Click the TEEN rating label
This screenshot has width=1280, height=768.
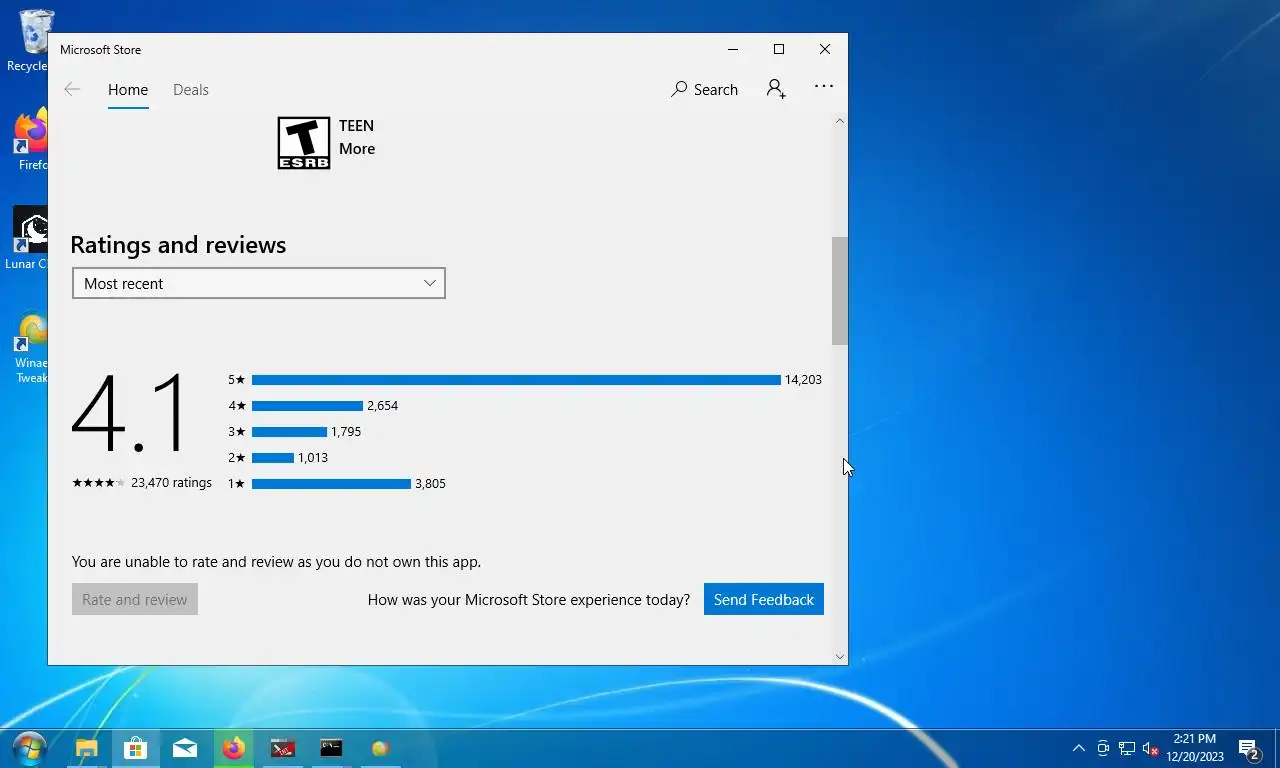click(356, 125)
